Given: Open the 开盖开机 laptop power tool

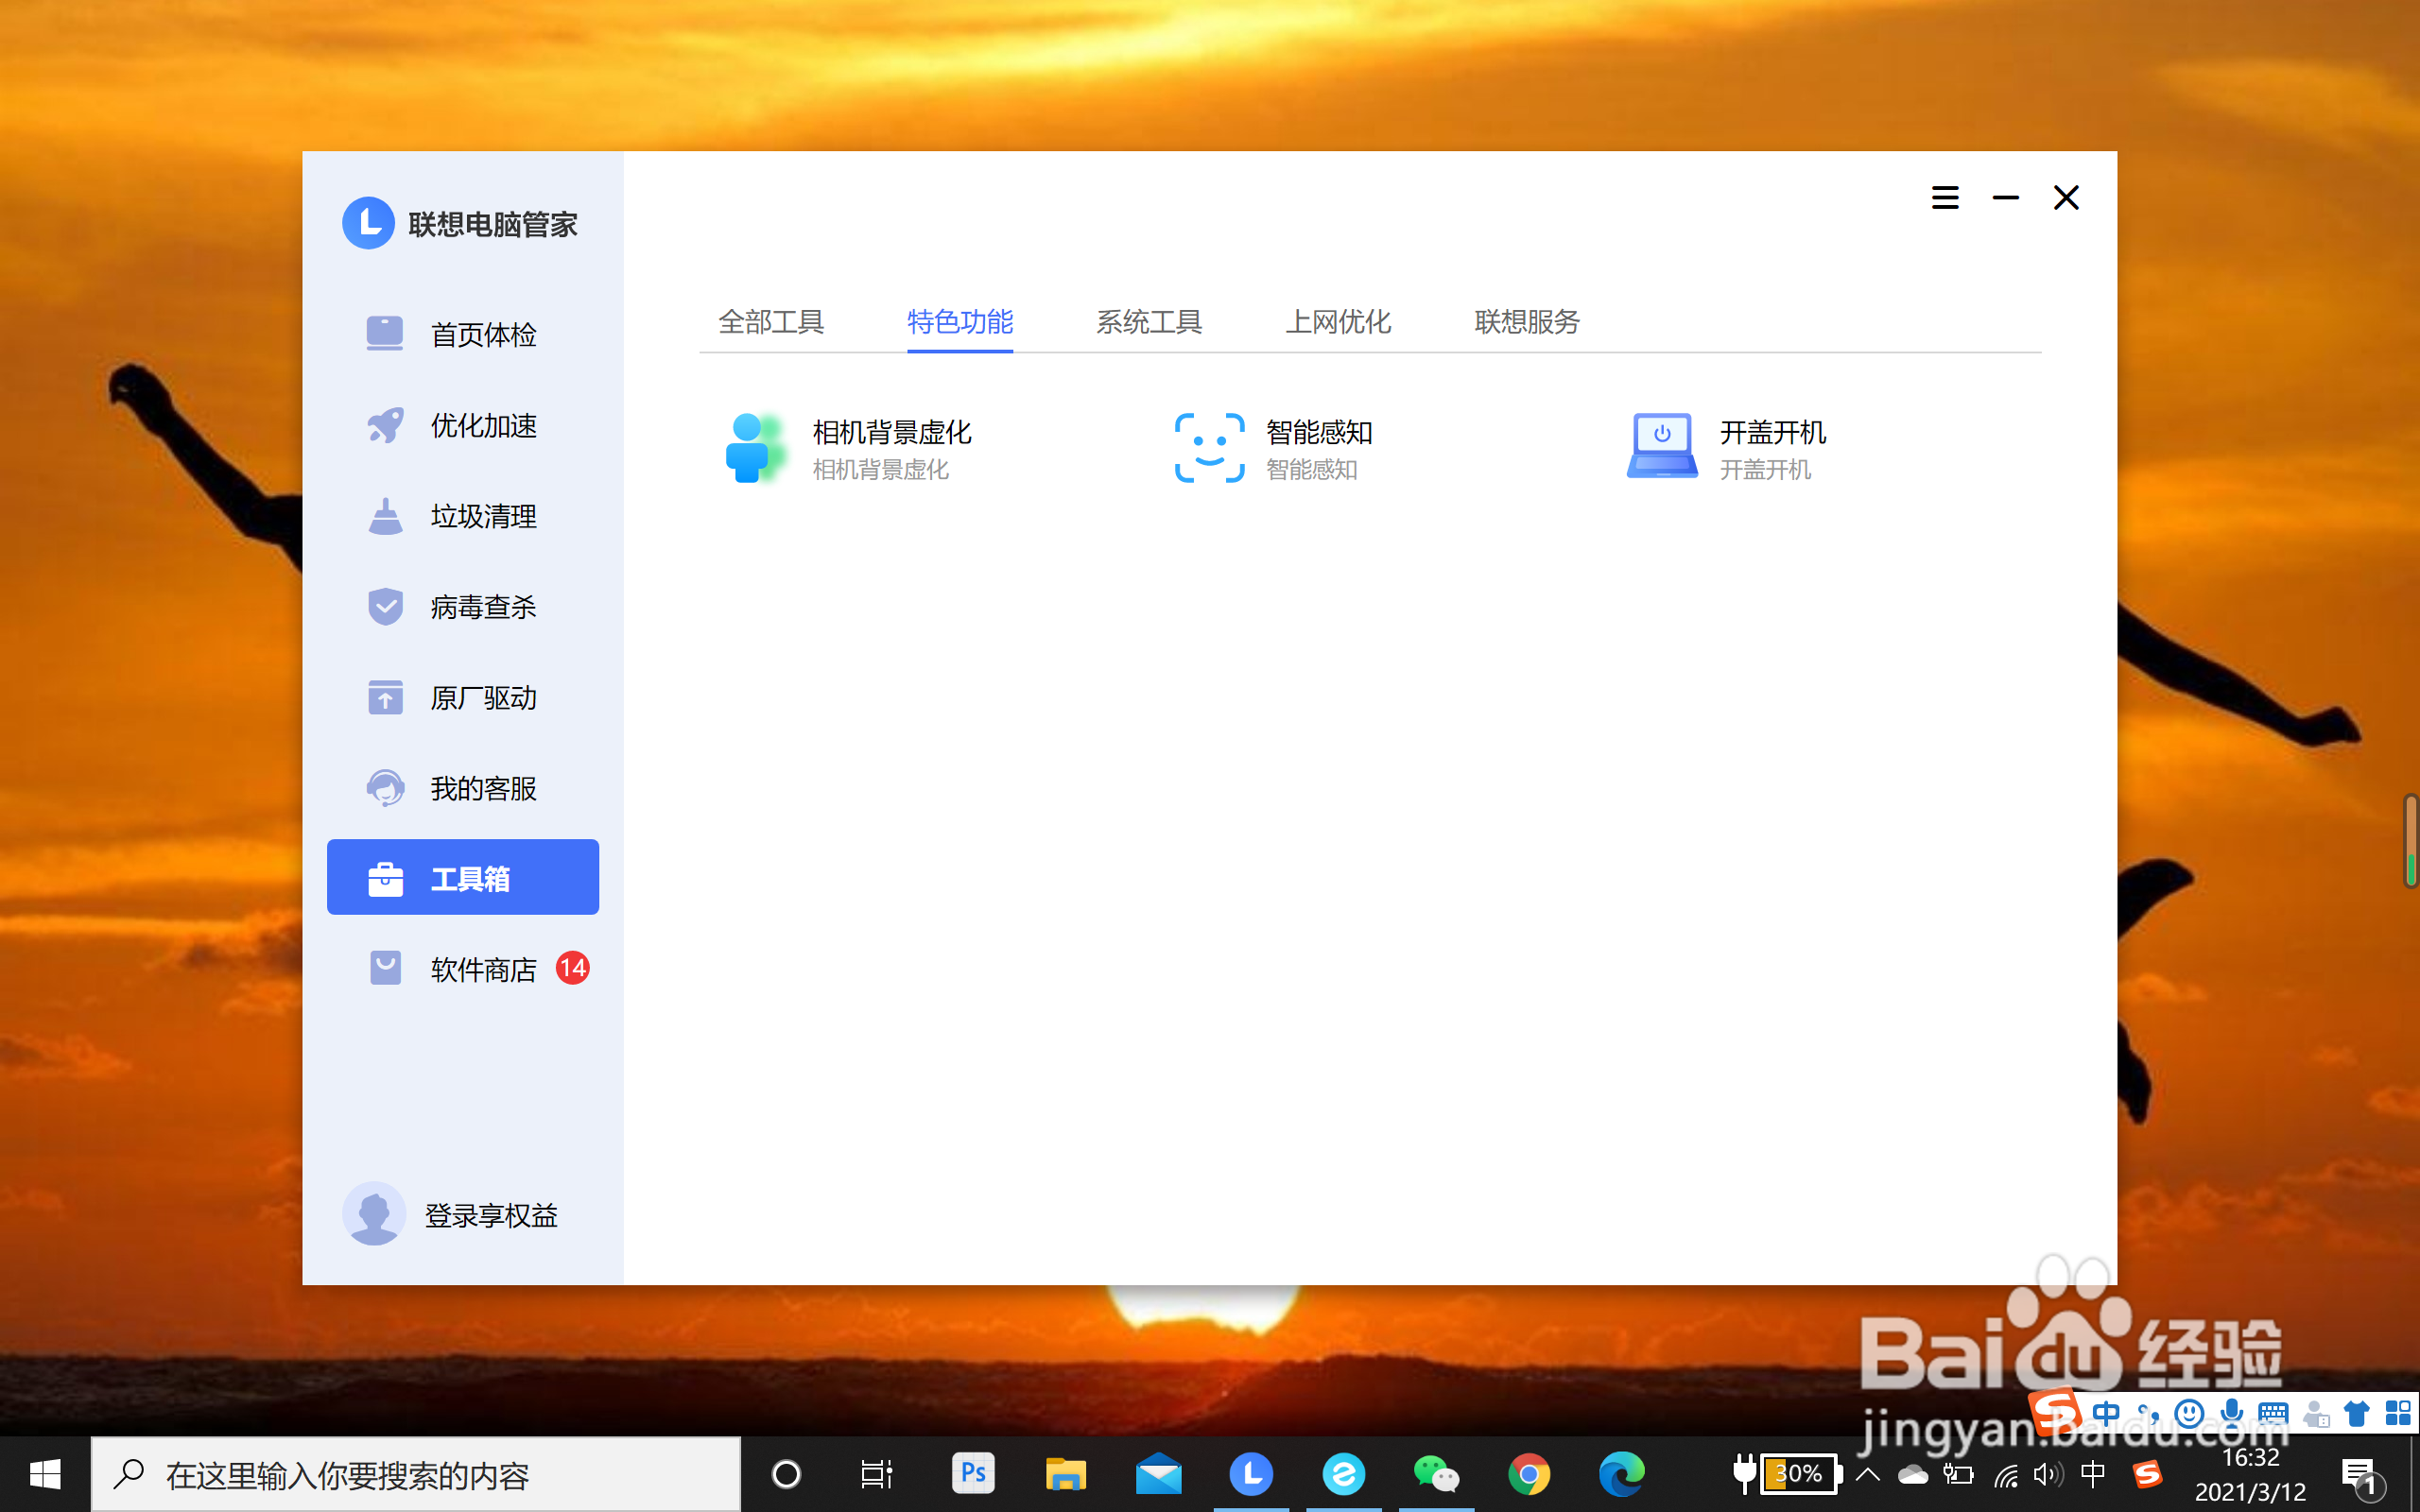Looking at the screenshot, I should tap(1728, 448).
